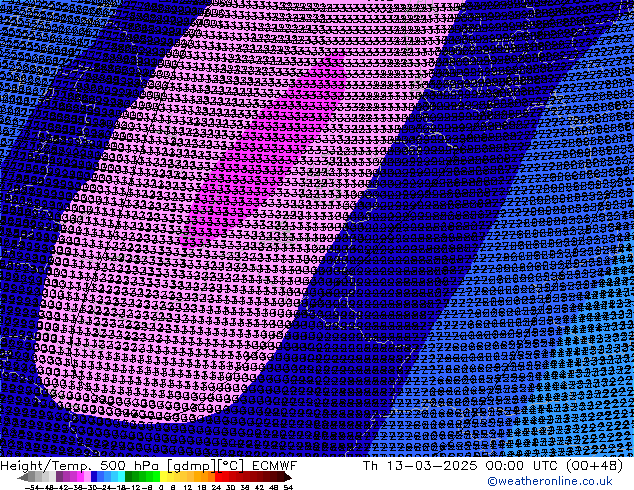Click the cyan segment of temperature legend
The height and width of the screenshot is (490, 634).
point(118,477)
